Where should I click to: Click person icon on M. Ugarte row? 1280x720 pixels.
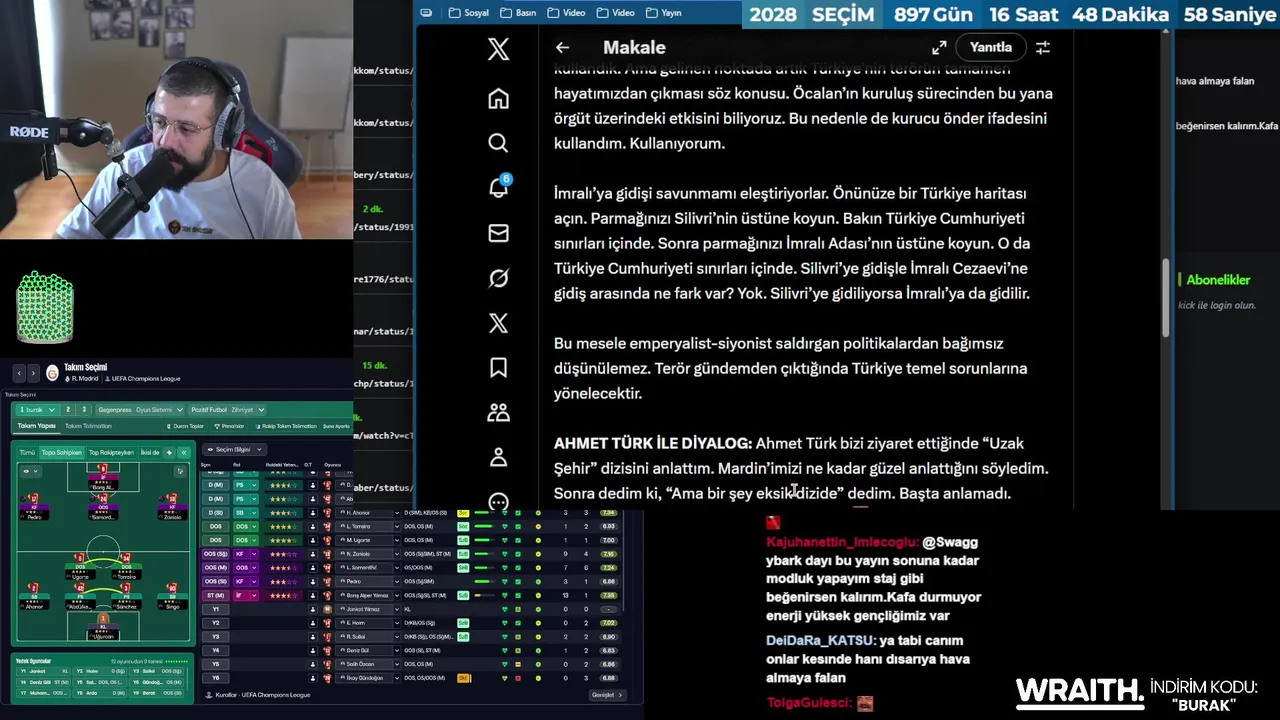tap(313, 540)
